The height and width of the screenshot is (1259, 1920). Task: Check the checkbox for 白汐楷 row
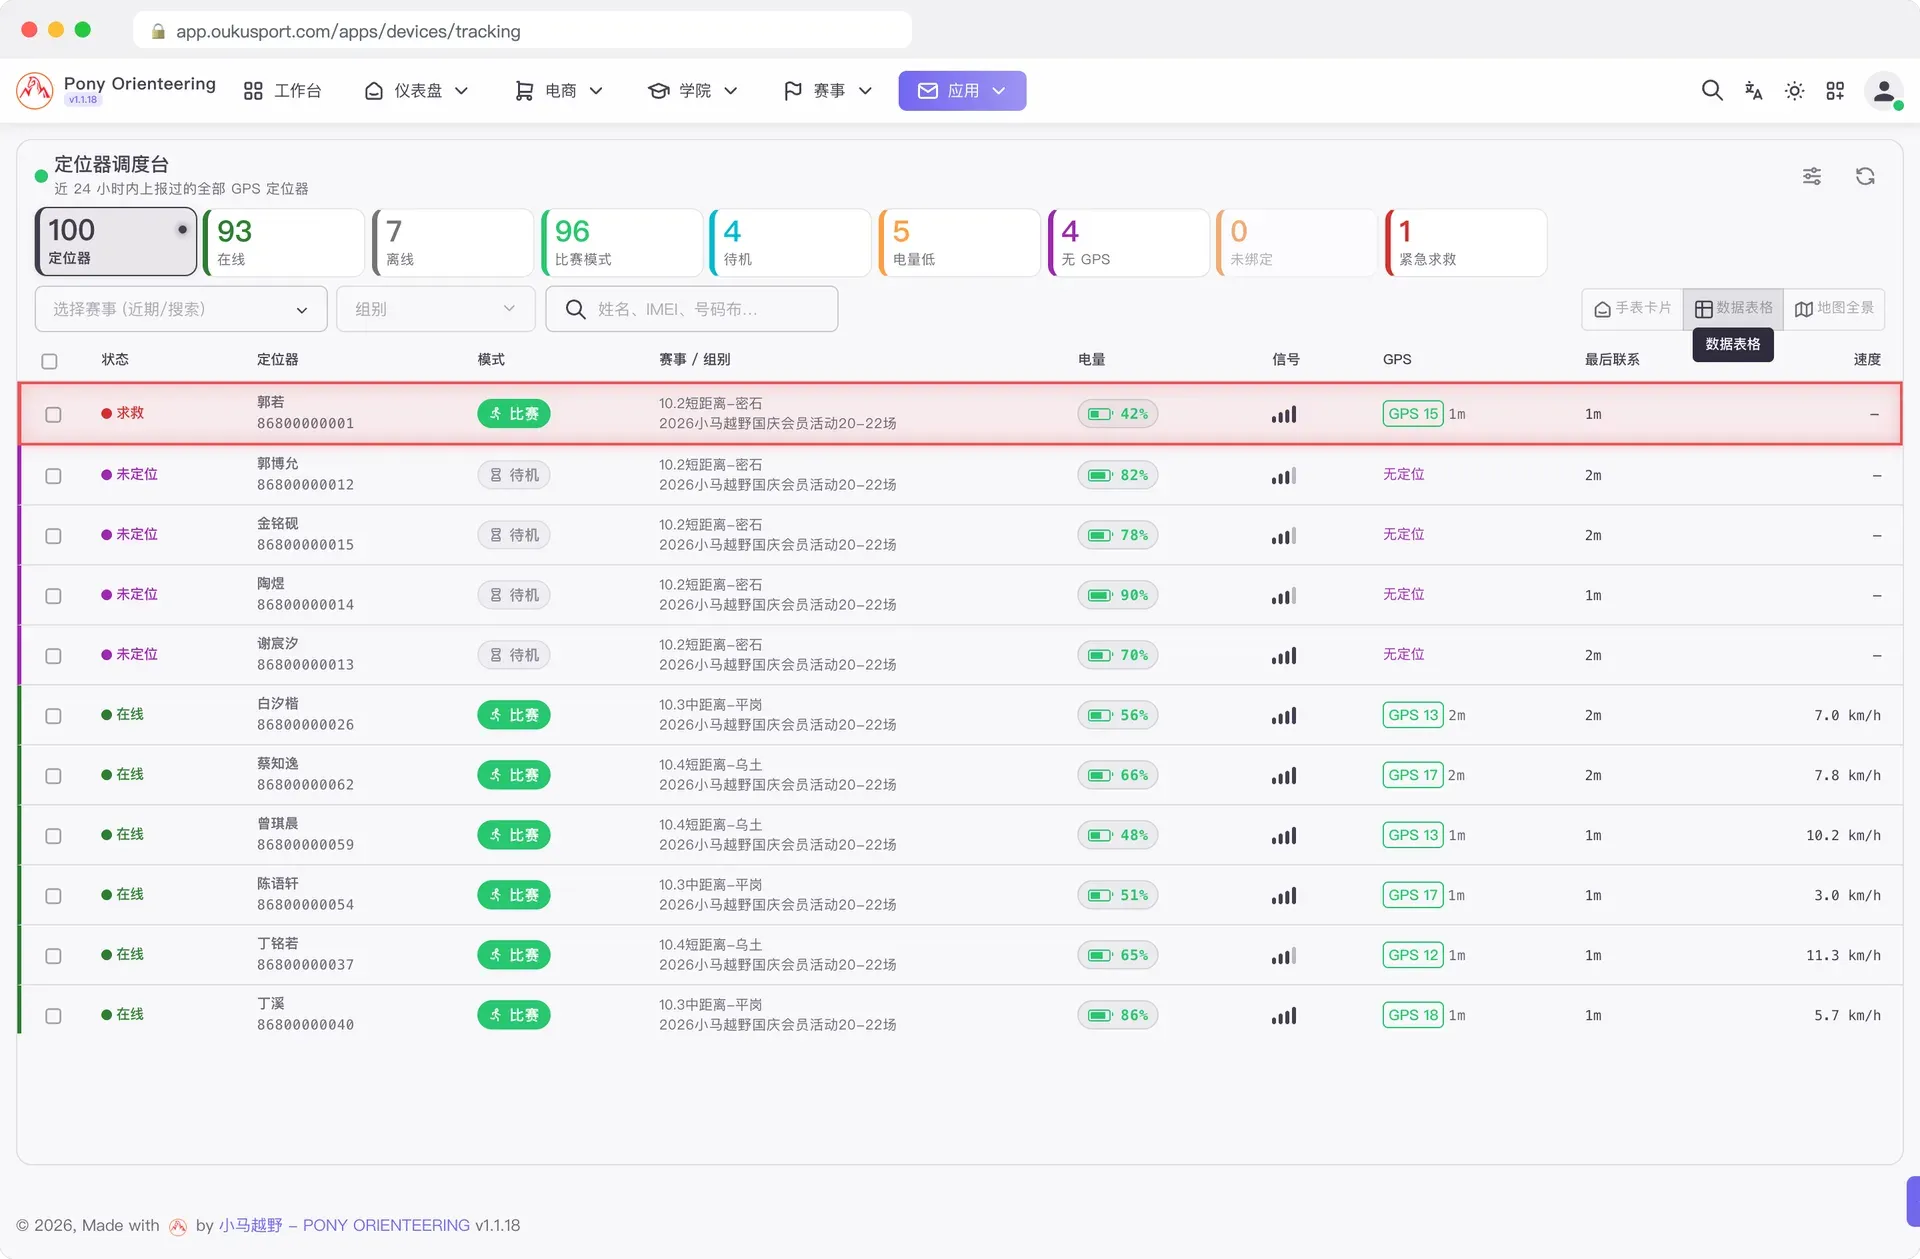pyautogui.click(x=53, y=716)
